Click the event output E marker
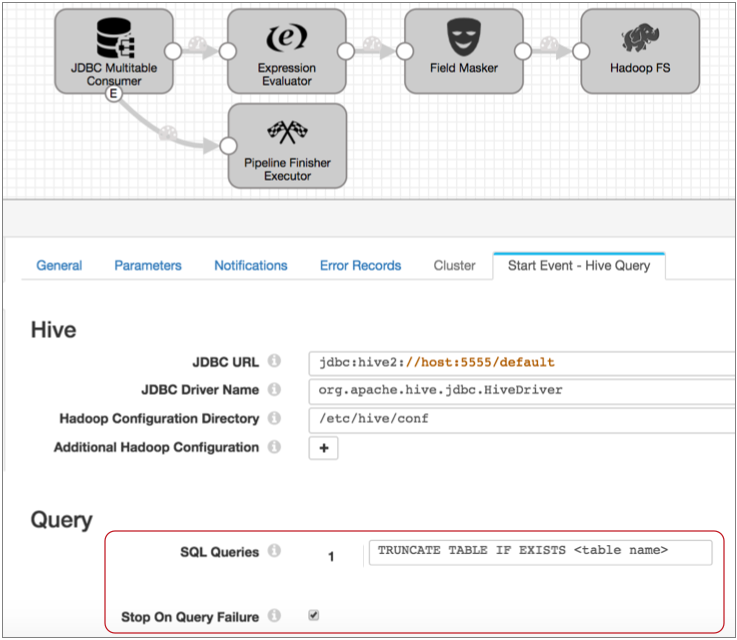This screenshot has width=737, height=640. point(114,93)
